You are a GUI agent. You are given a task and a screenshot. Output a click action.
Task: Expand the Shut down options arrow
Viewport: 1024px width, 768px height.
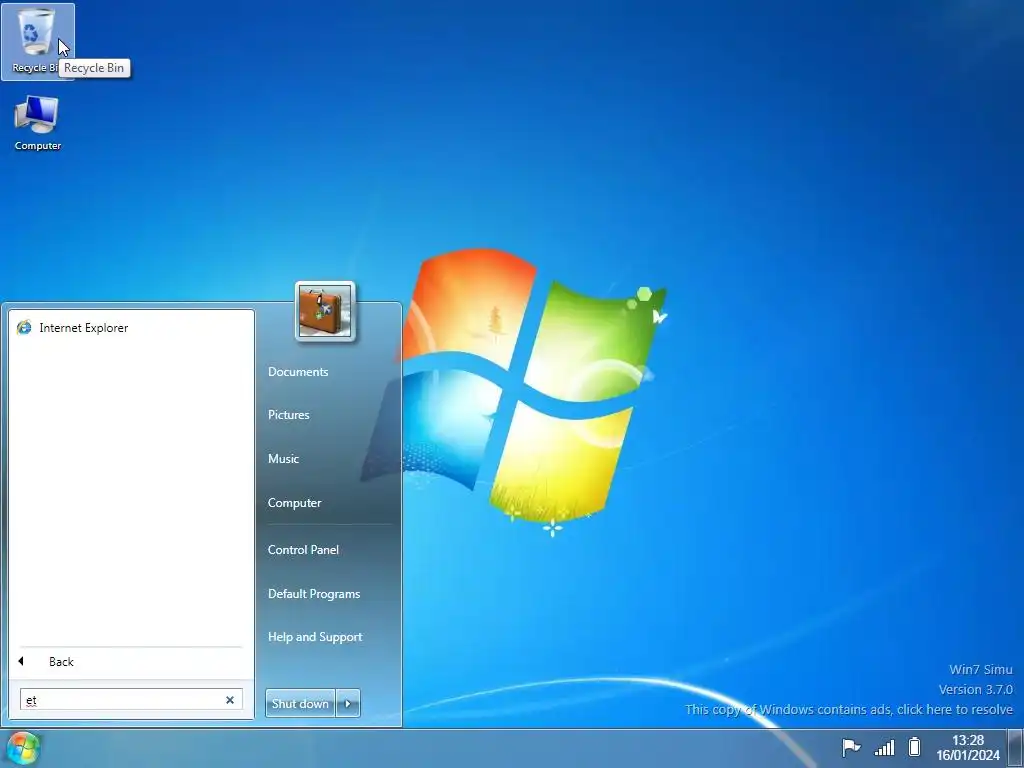[348, 703]
